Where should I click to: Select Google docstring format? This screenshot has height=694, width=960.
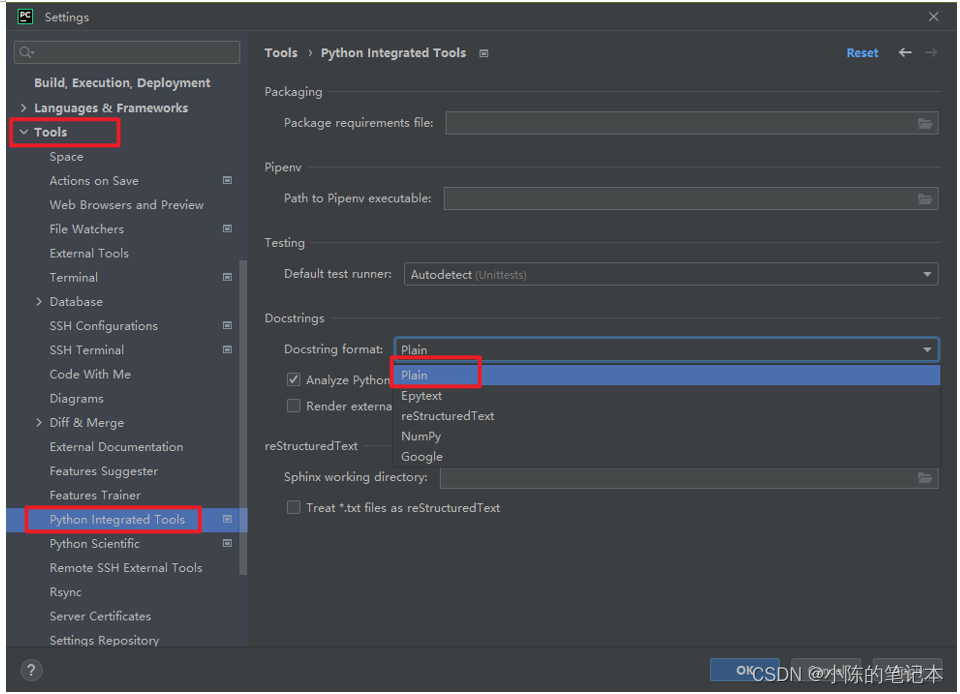[666, 457]
